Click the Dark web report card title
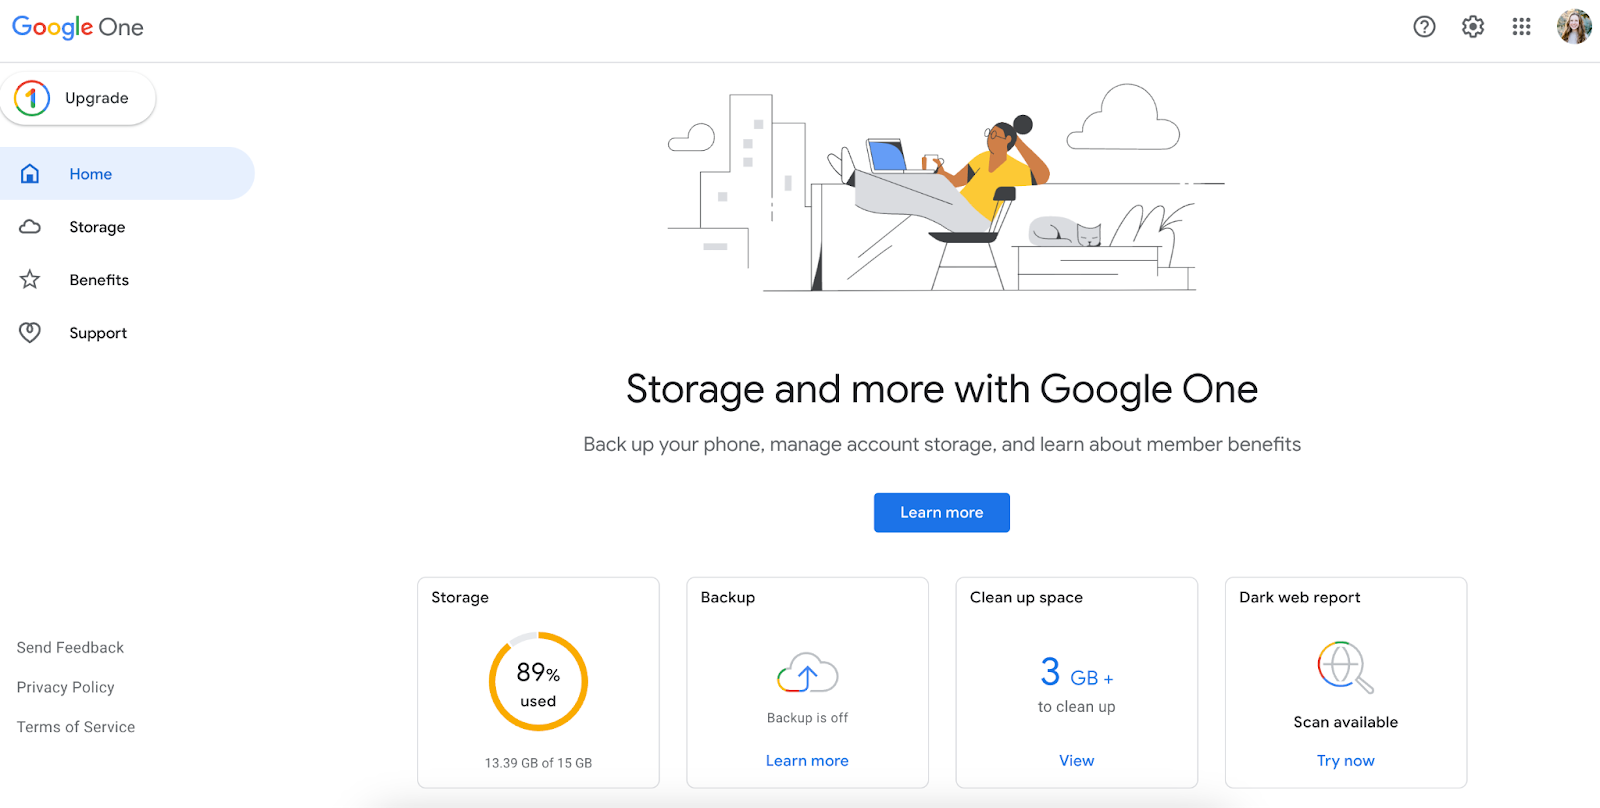The image size is (1600, 808). 1300,597
